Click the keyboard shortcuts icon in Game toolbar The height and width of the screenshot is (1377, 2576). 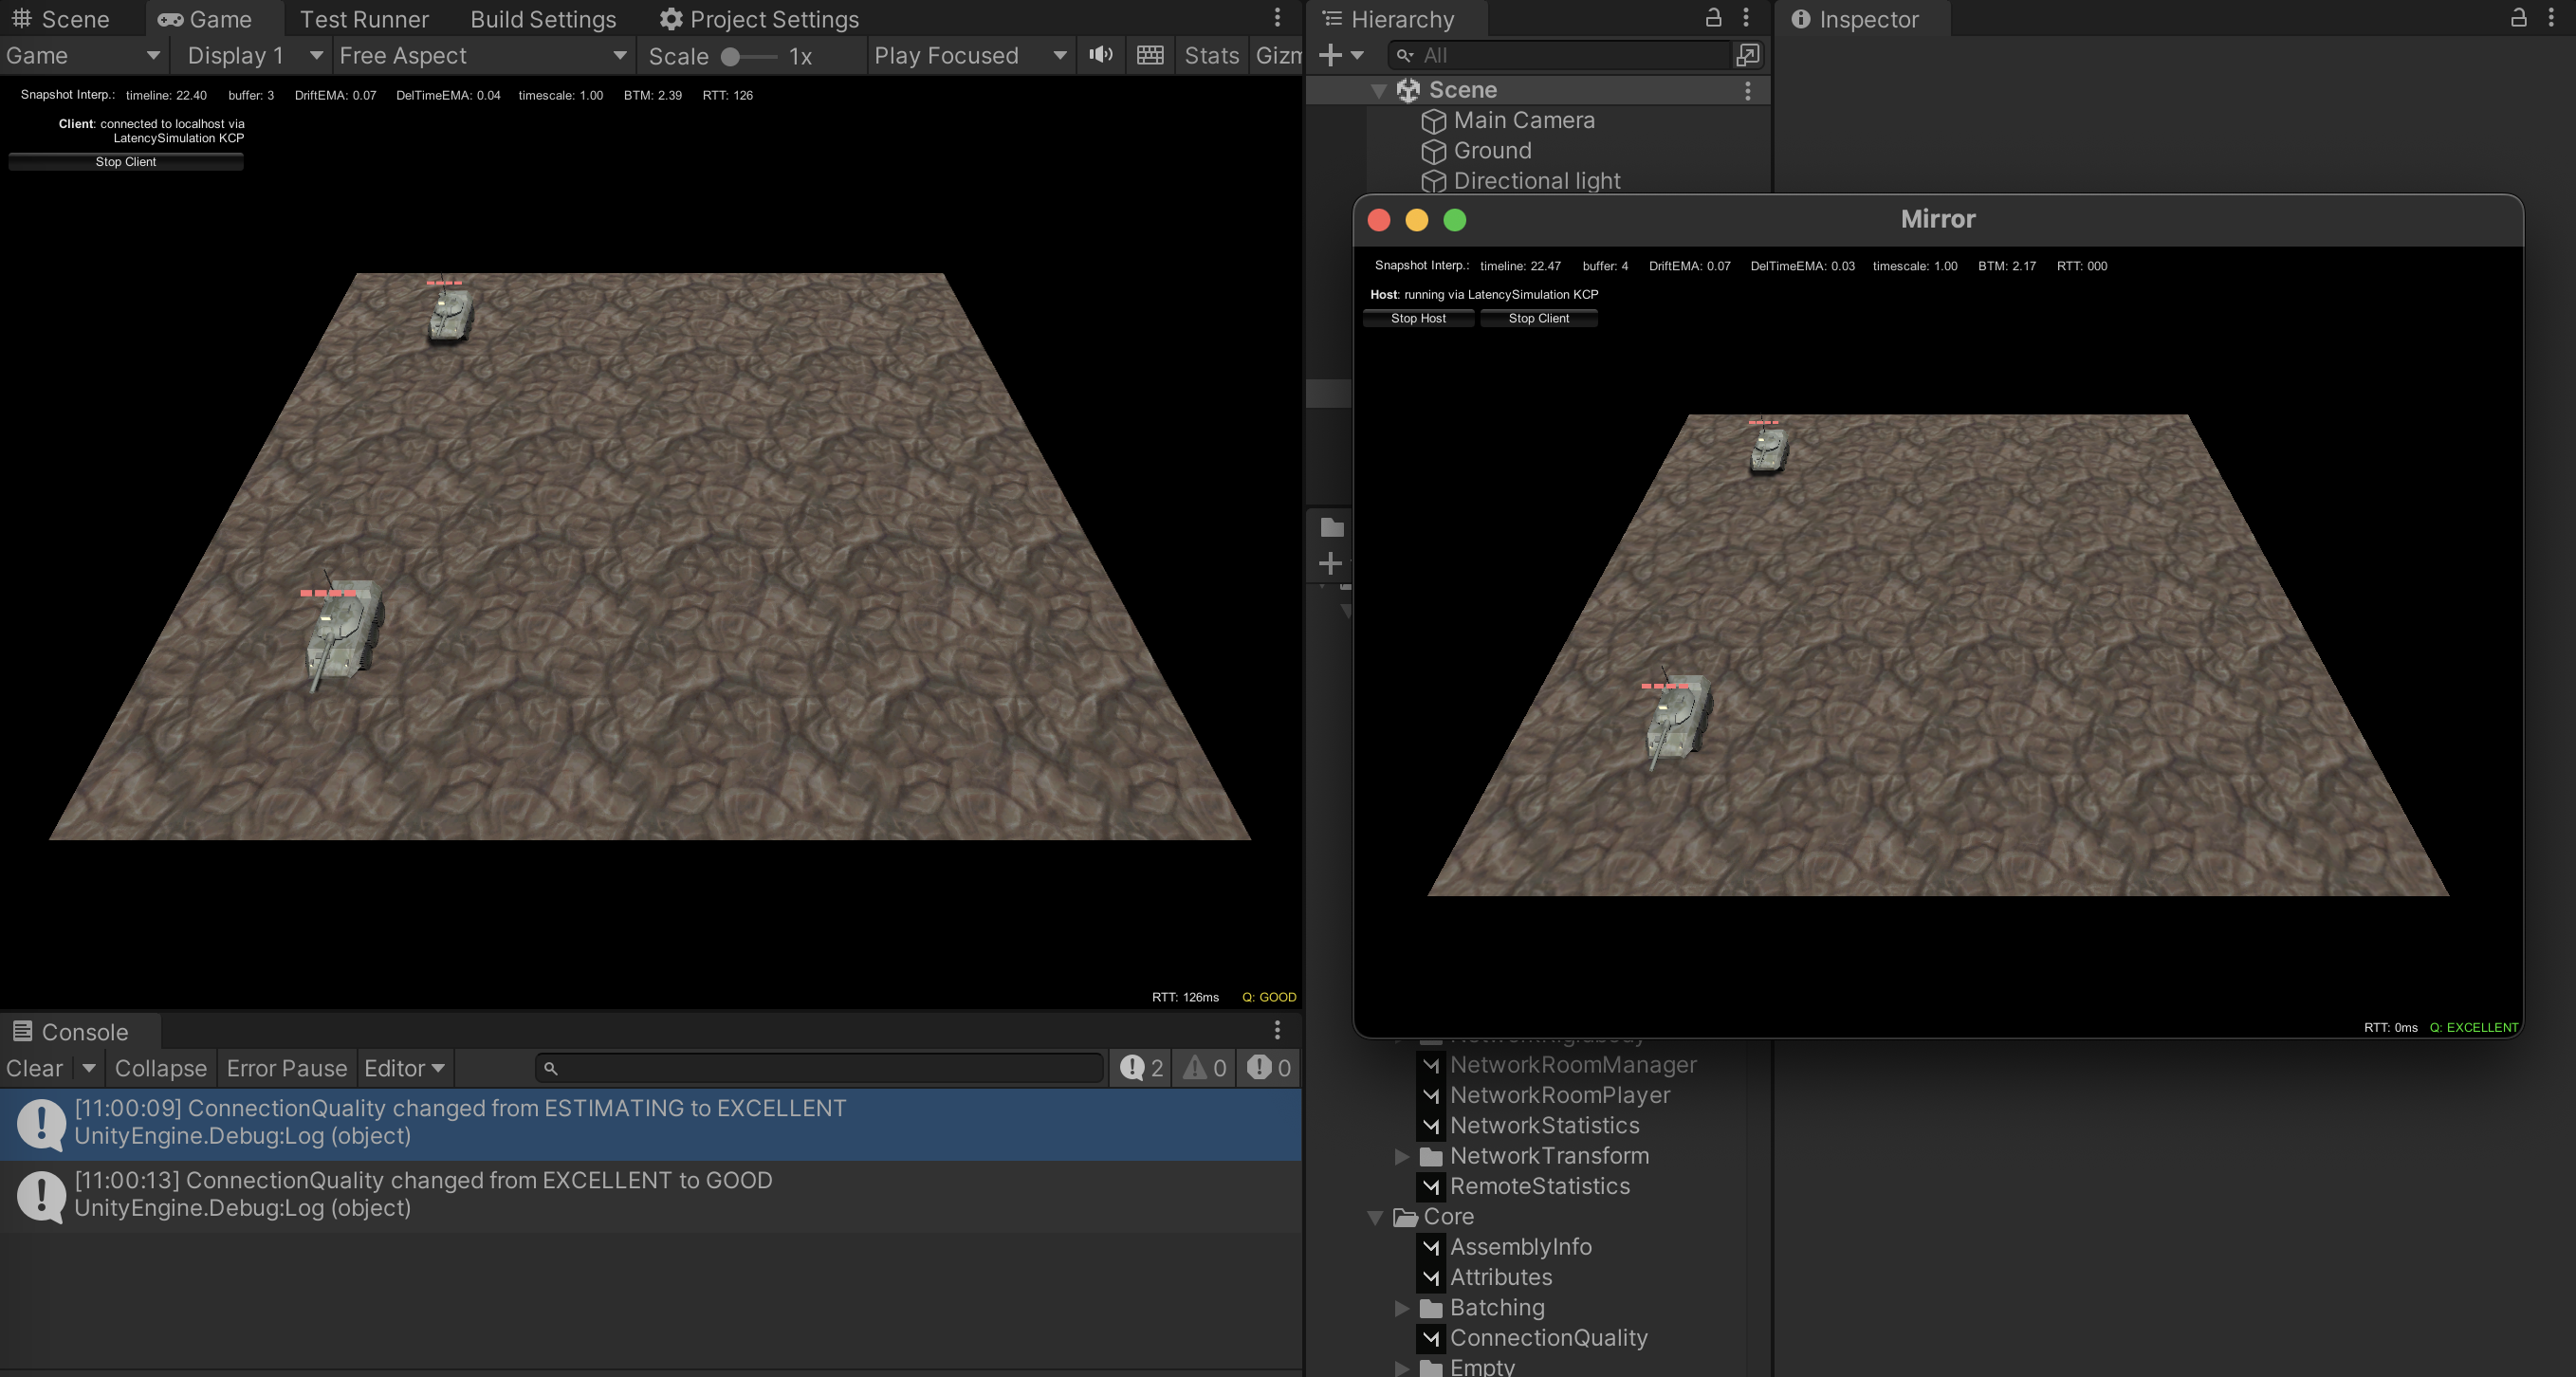[1150, 55]
